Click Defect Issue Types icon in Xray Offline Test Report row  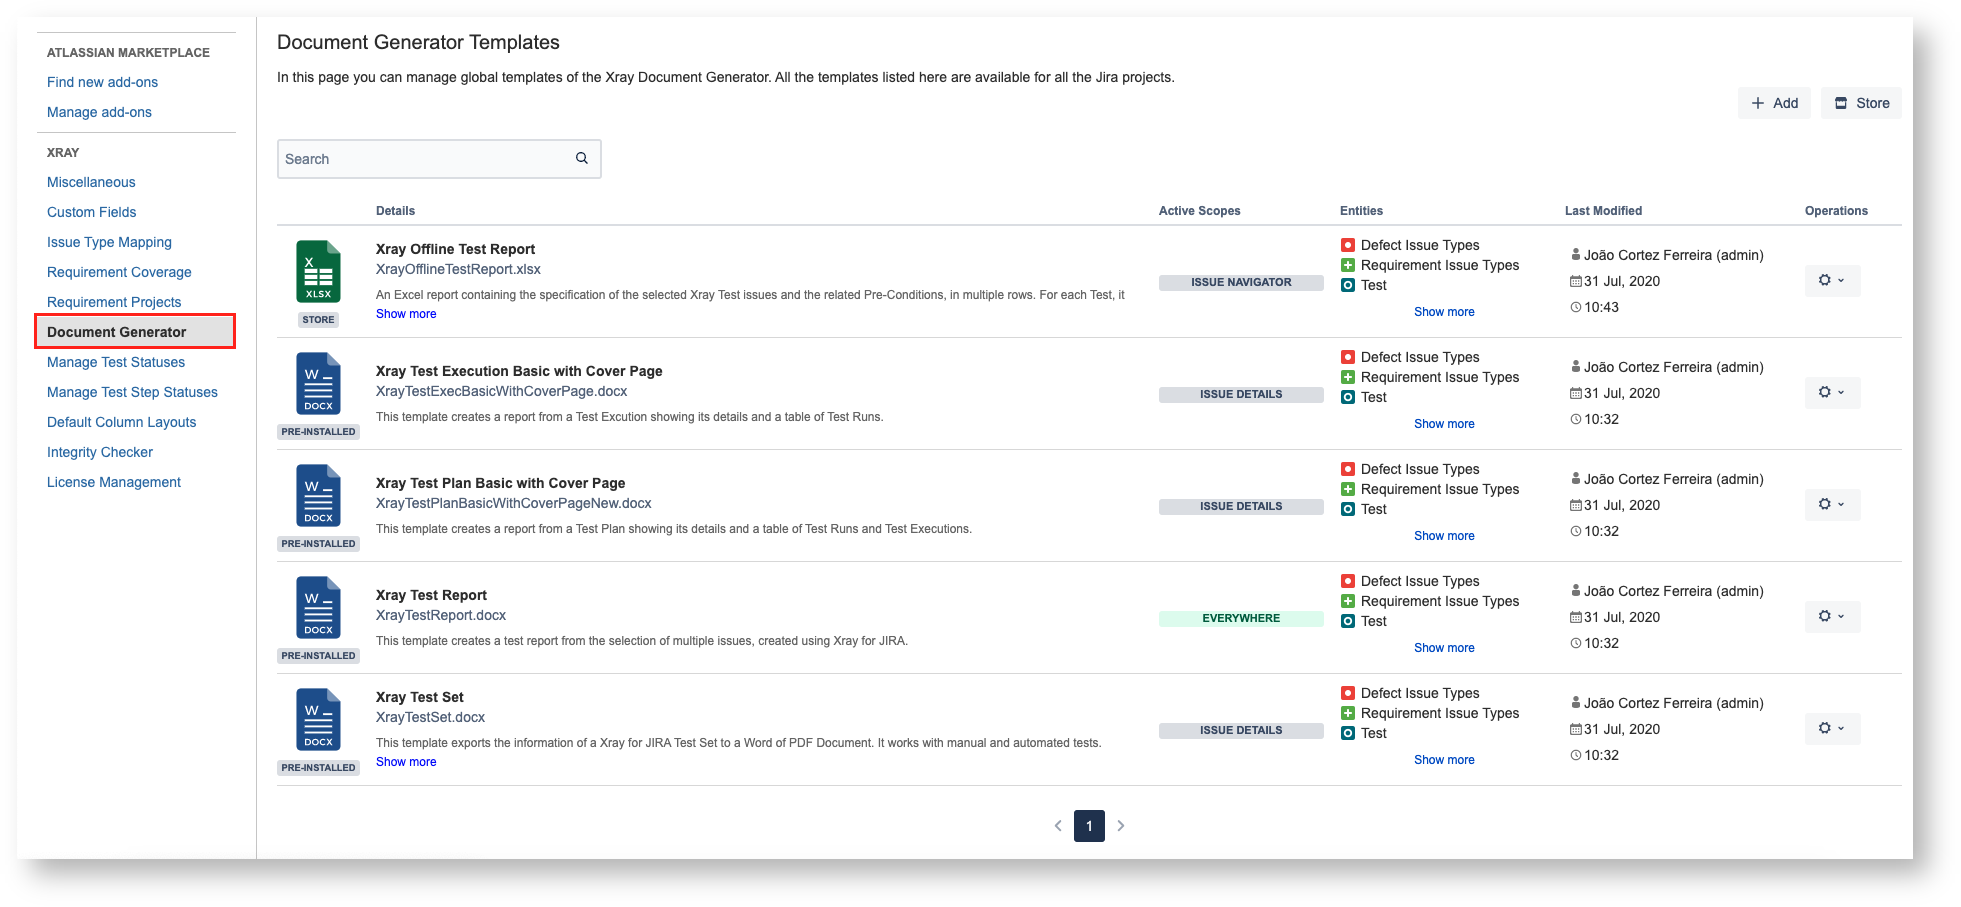tap(1348, 245)
